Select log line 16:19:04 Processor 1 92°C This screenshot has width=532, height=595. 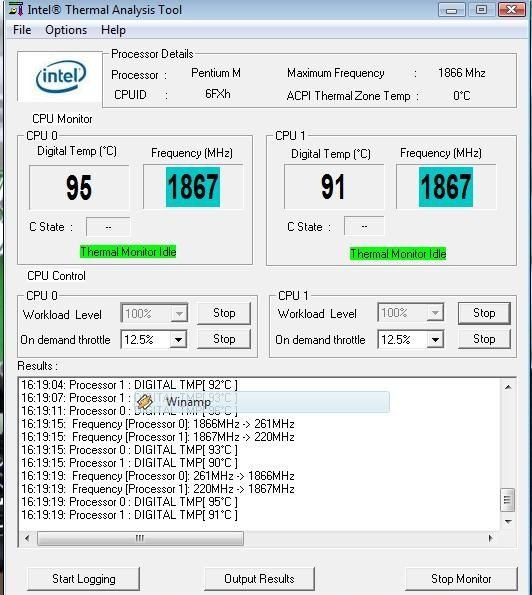tap(129, 385)
